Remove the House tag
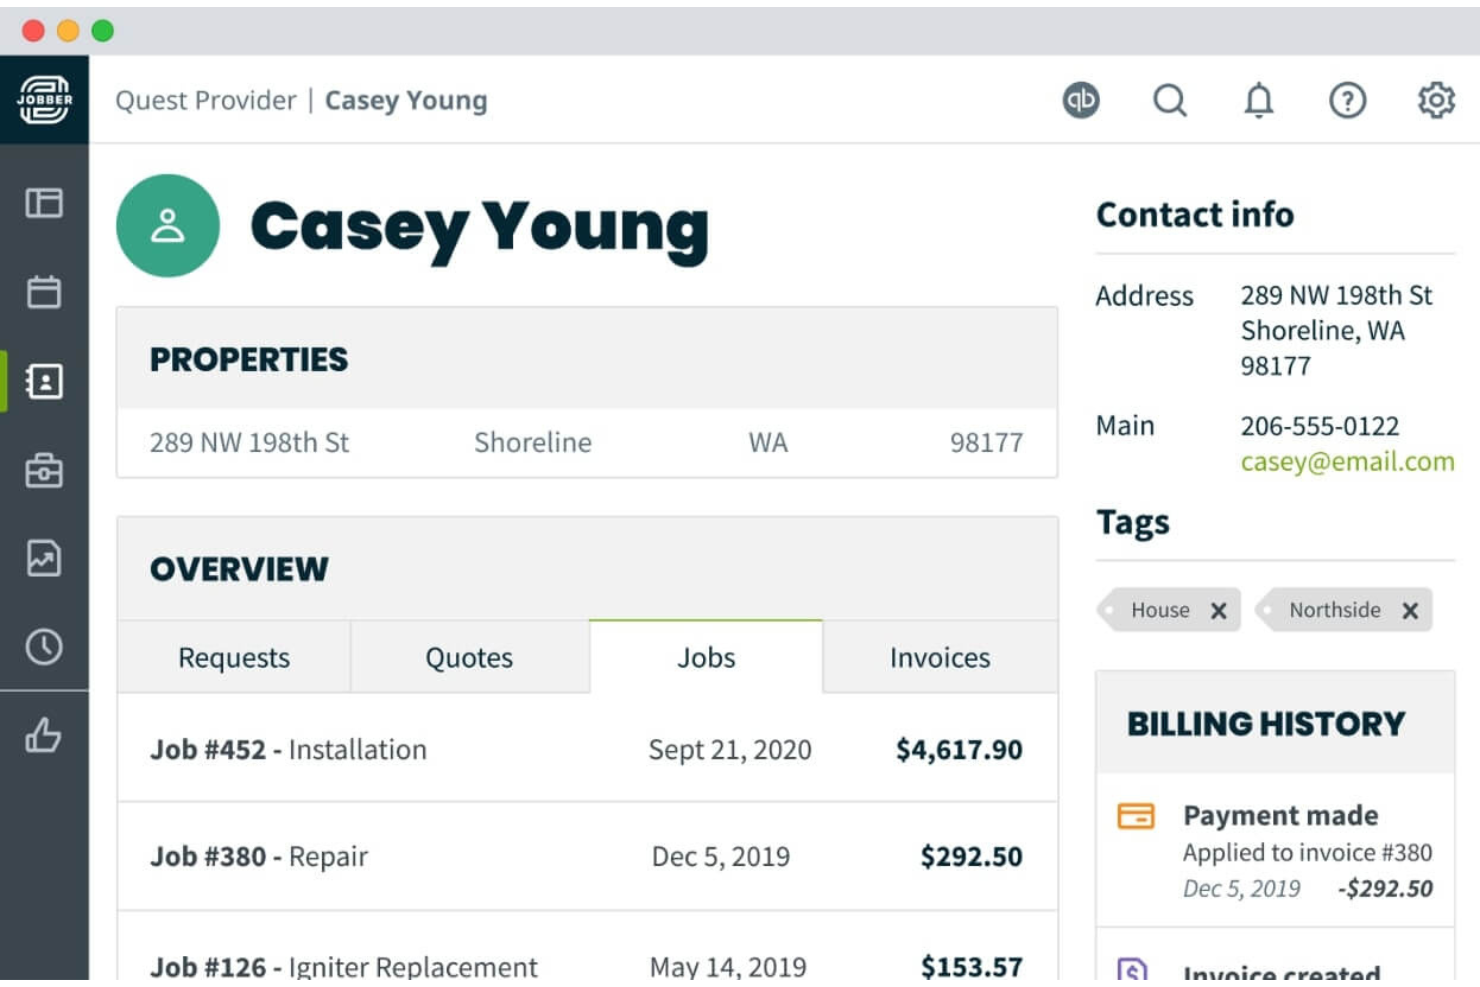This screenshot has height=987, width=1480. [1218, 611]
